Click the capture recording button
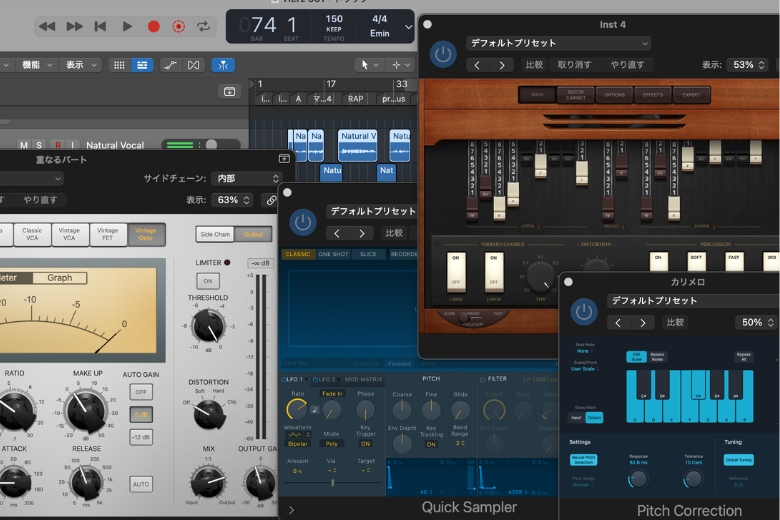The width and height of the screenshot is (780, 520). (x=179, y=26)
